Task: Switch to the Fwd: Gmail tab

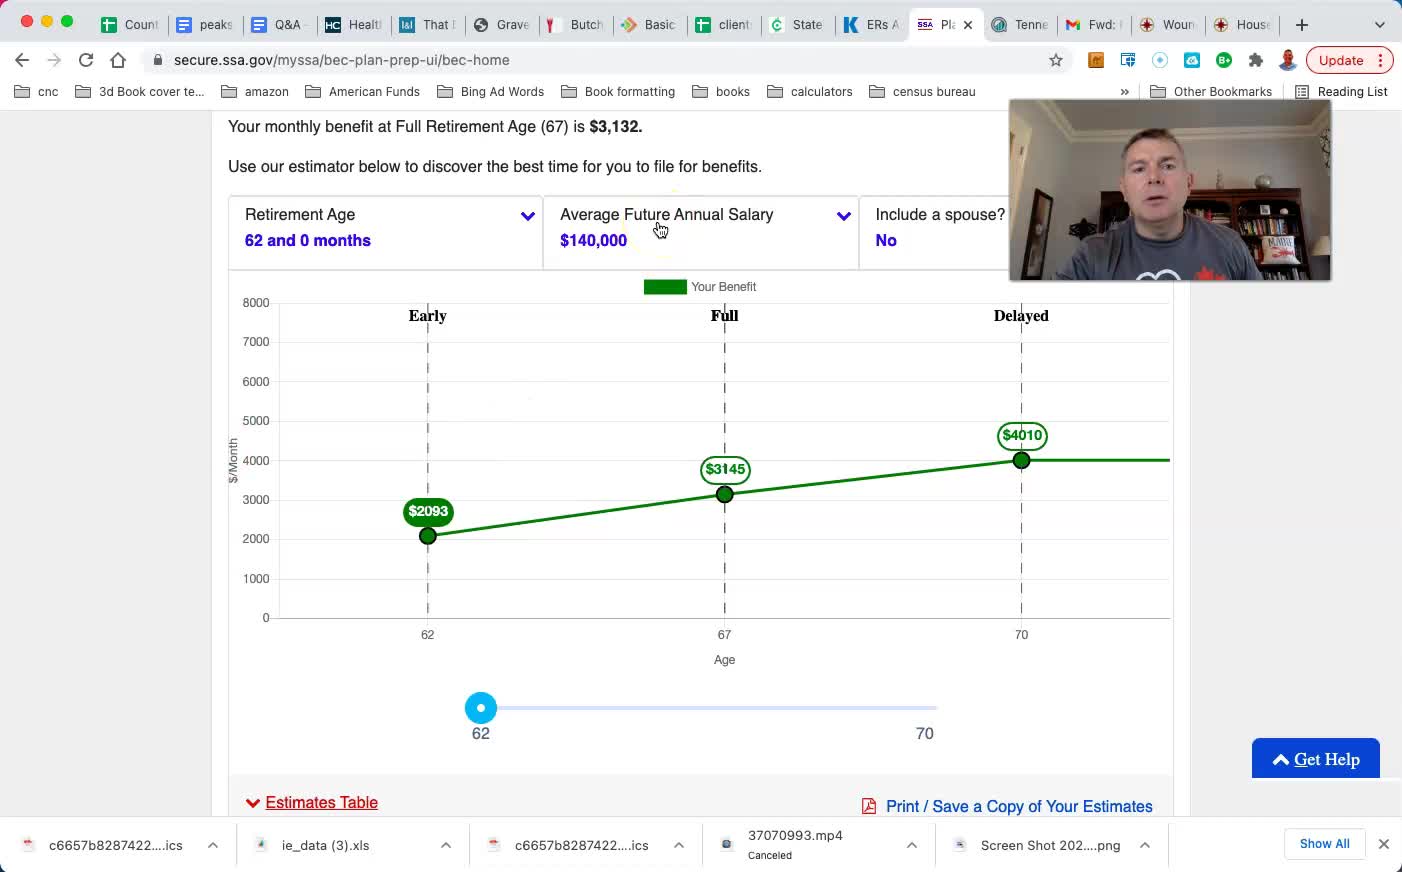Action: [x=1093, y=25]
